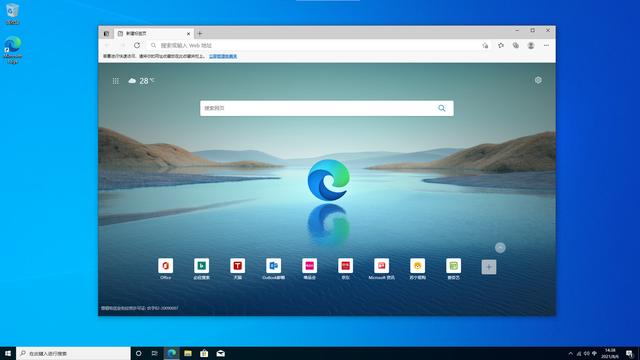Click the manage favorites link in bar
The height and width of the screenshot is (360, 640).
(x=223, y=56)
